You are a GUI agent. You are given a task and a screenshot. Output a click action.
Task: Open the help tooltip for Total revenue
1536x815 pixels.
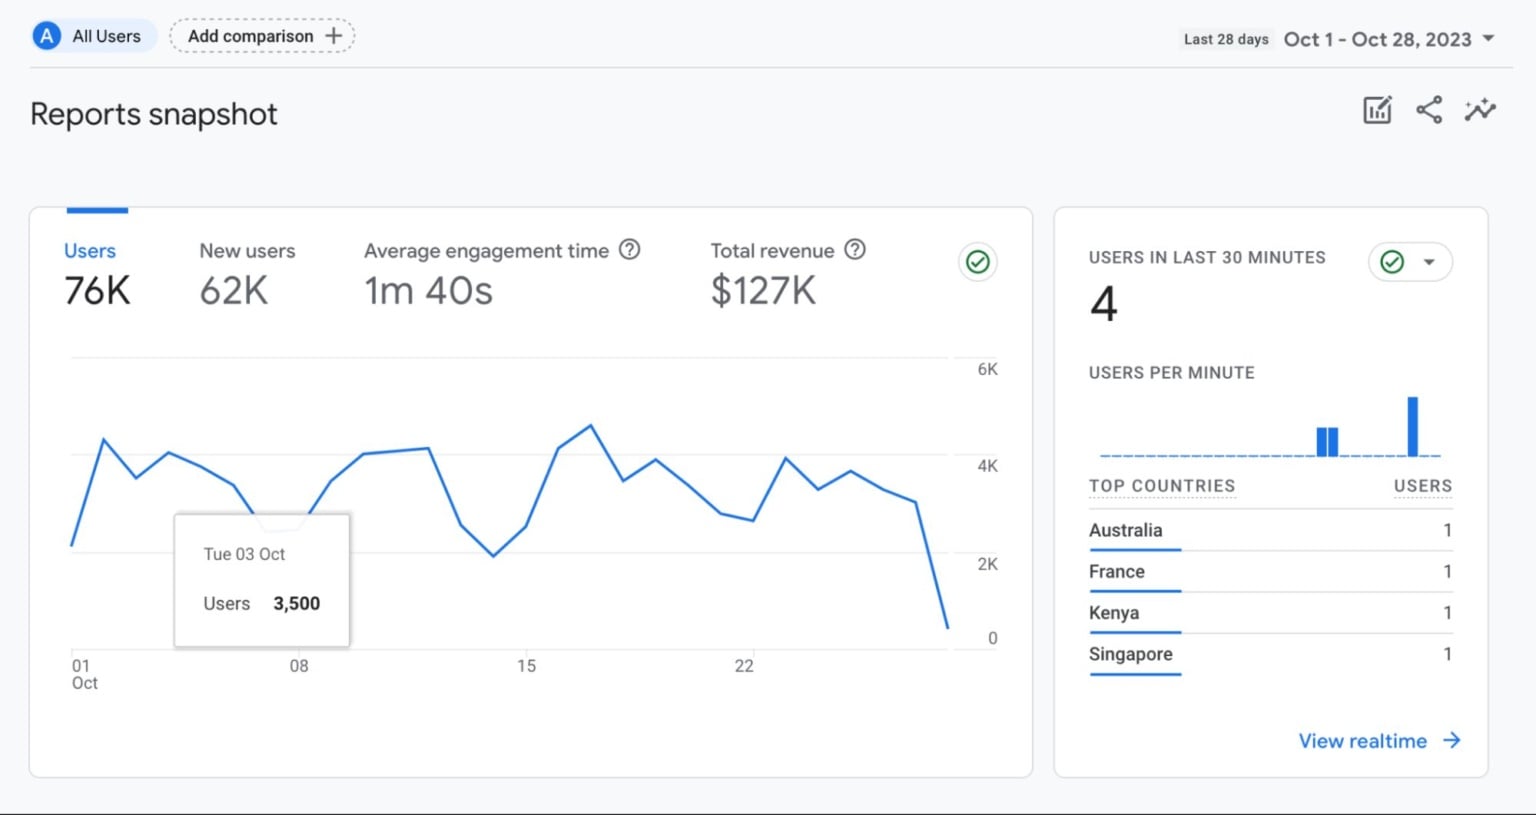[x=856, y=250]
